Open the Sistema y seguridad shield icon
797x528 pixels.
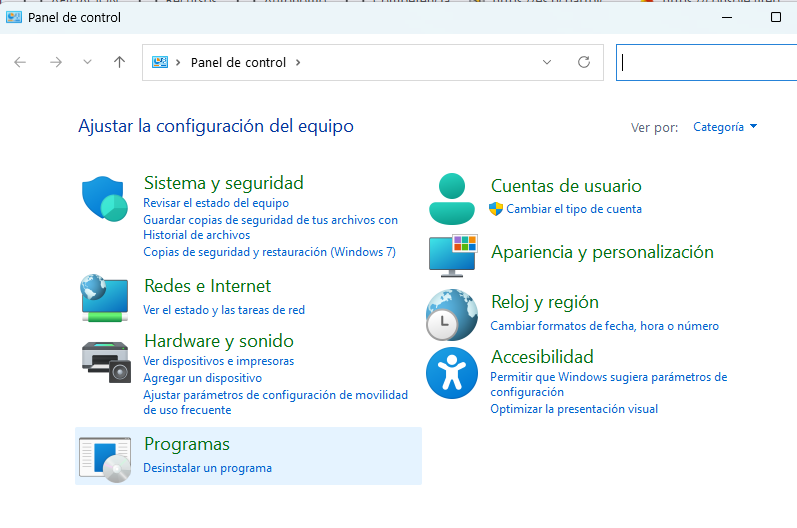click(105, 199)
